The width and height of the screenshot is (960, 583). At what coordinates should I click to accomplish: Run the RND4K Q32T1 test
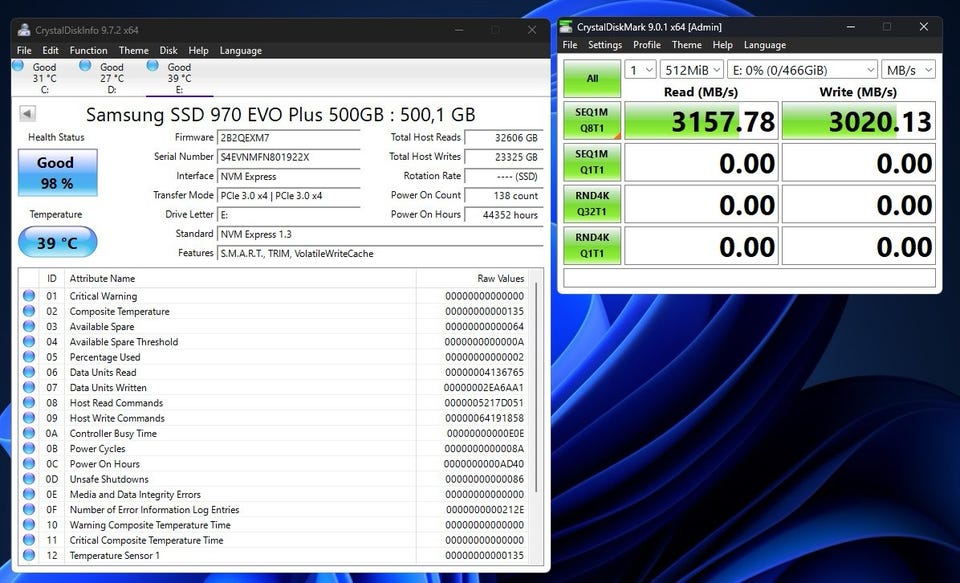tap(592, 204)
